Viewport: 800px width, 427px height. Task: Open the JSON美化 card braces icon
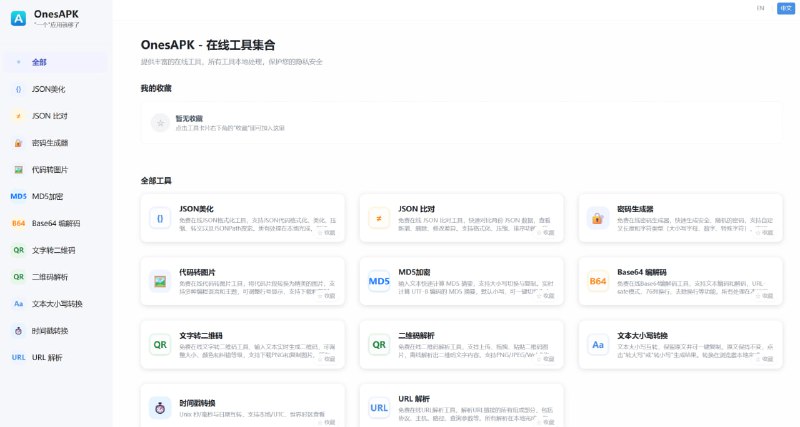tap(160, 218)
